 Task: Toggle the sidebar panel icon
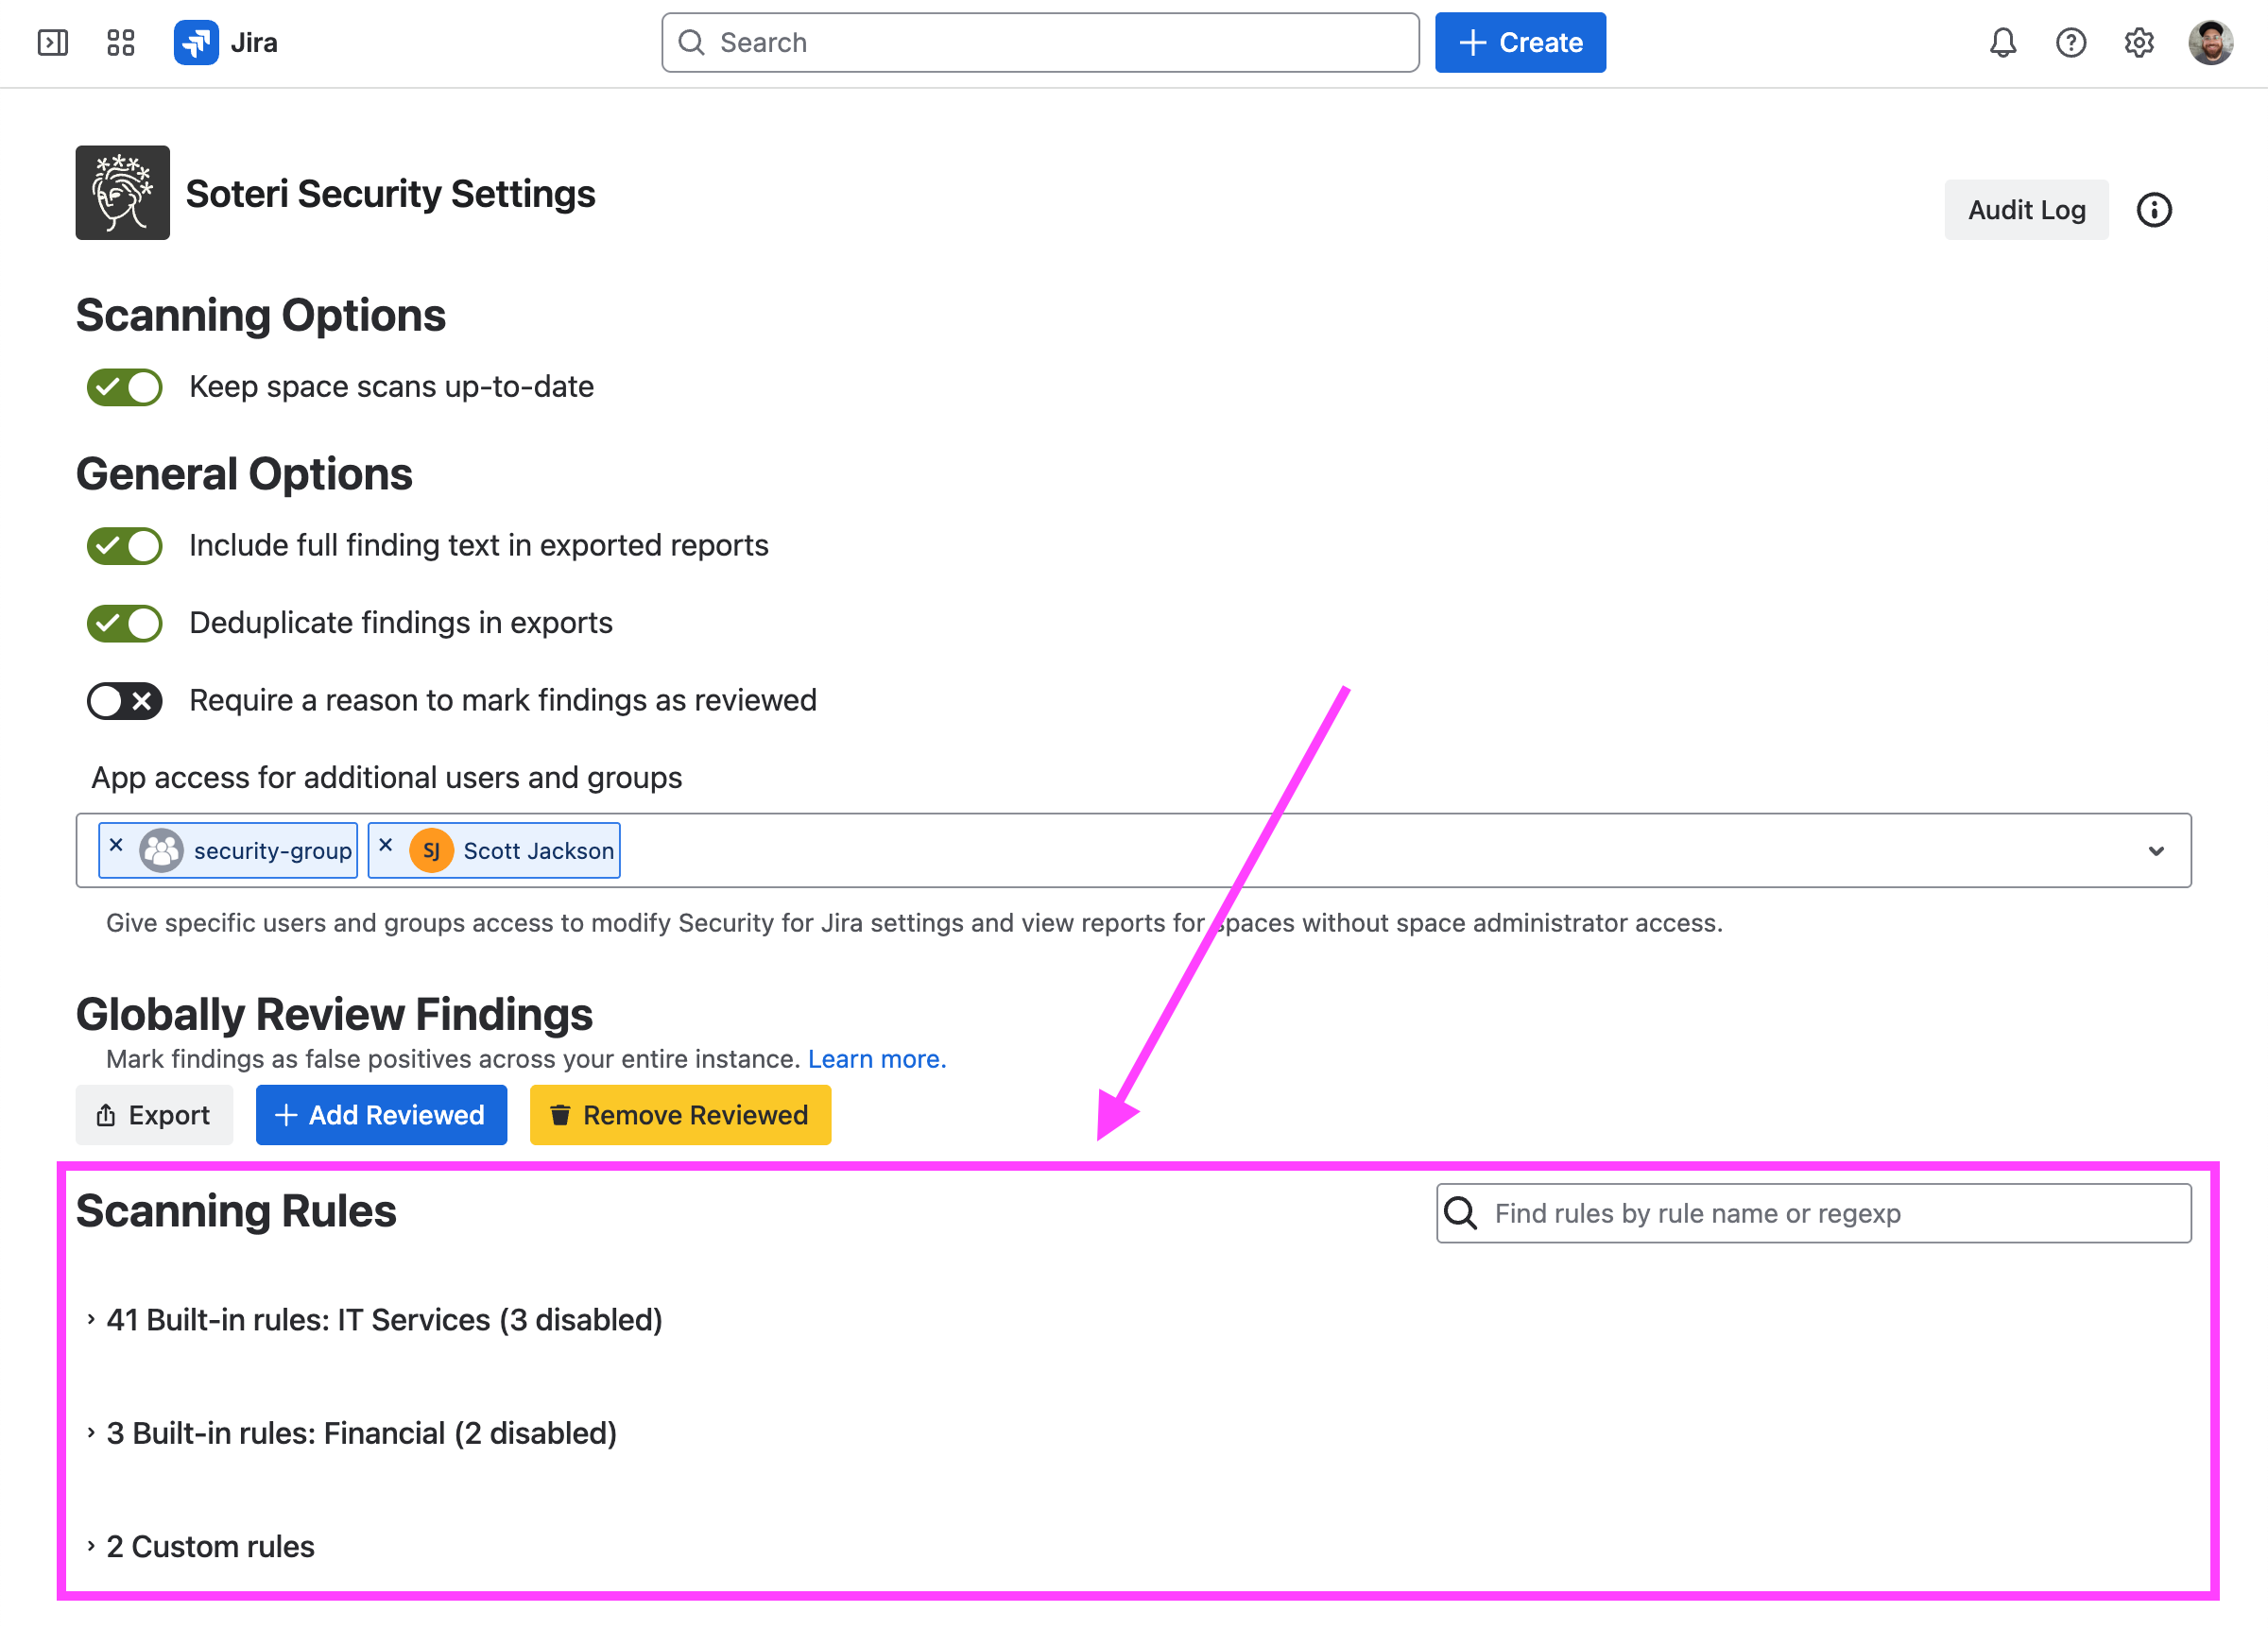(x=52, y=43)
